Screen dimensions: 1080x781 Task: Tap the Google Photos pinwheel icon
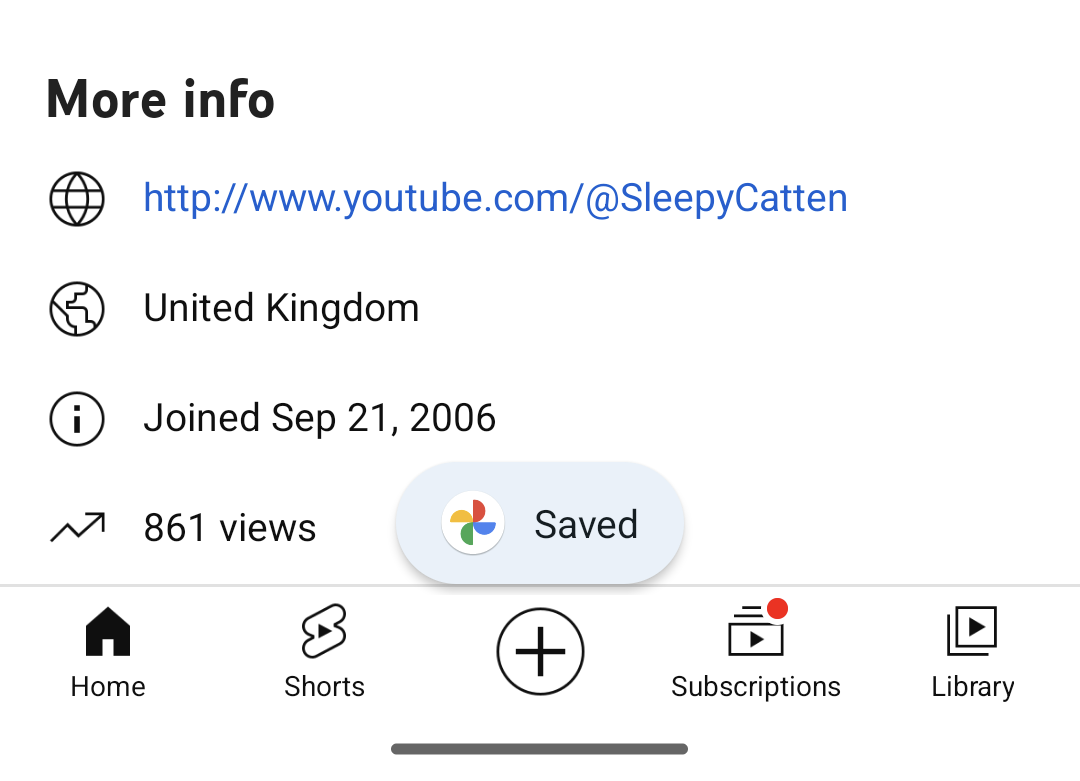(x=473, y=523)
